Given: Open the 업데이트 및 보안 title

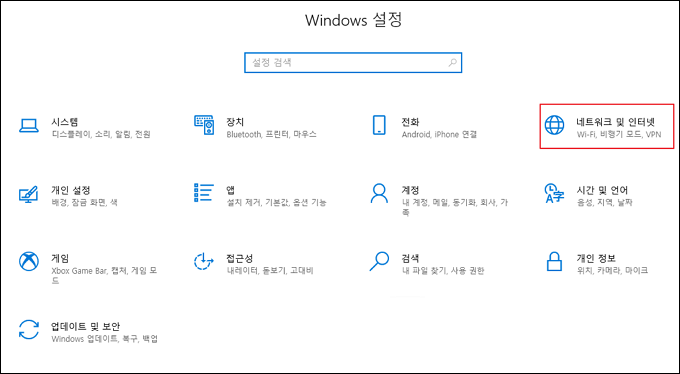Looking at the screenshot, I should 85,326.
